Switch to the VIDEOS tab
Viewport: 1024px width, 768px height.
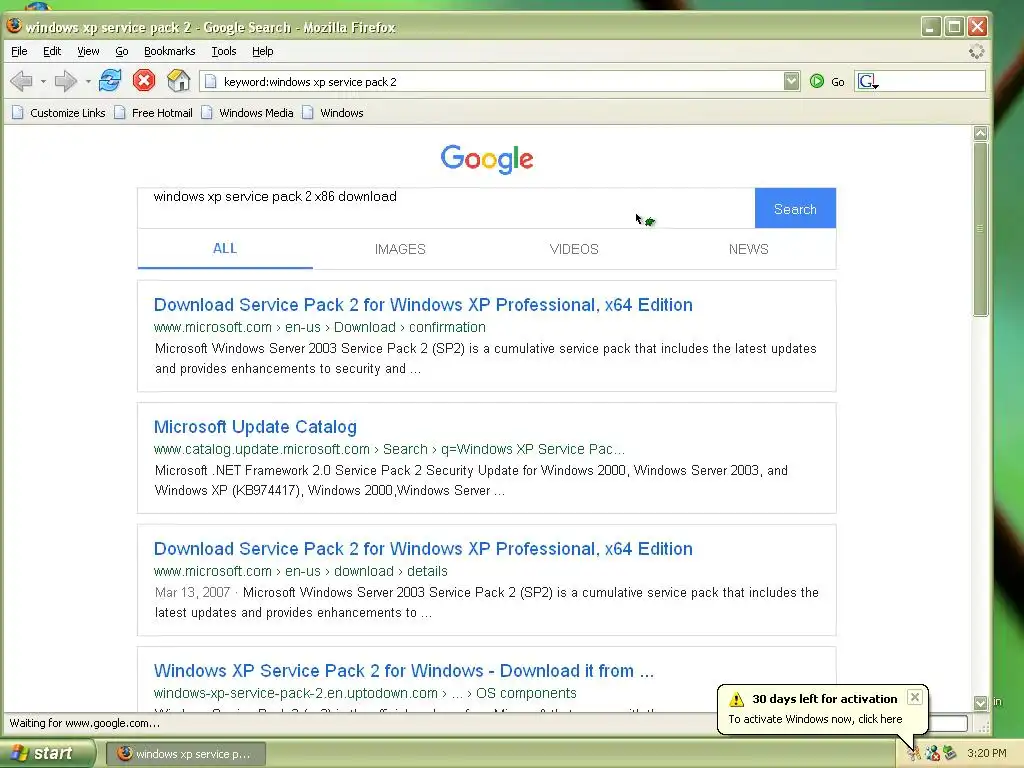pos(574,249)
